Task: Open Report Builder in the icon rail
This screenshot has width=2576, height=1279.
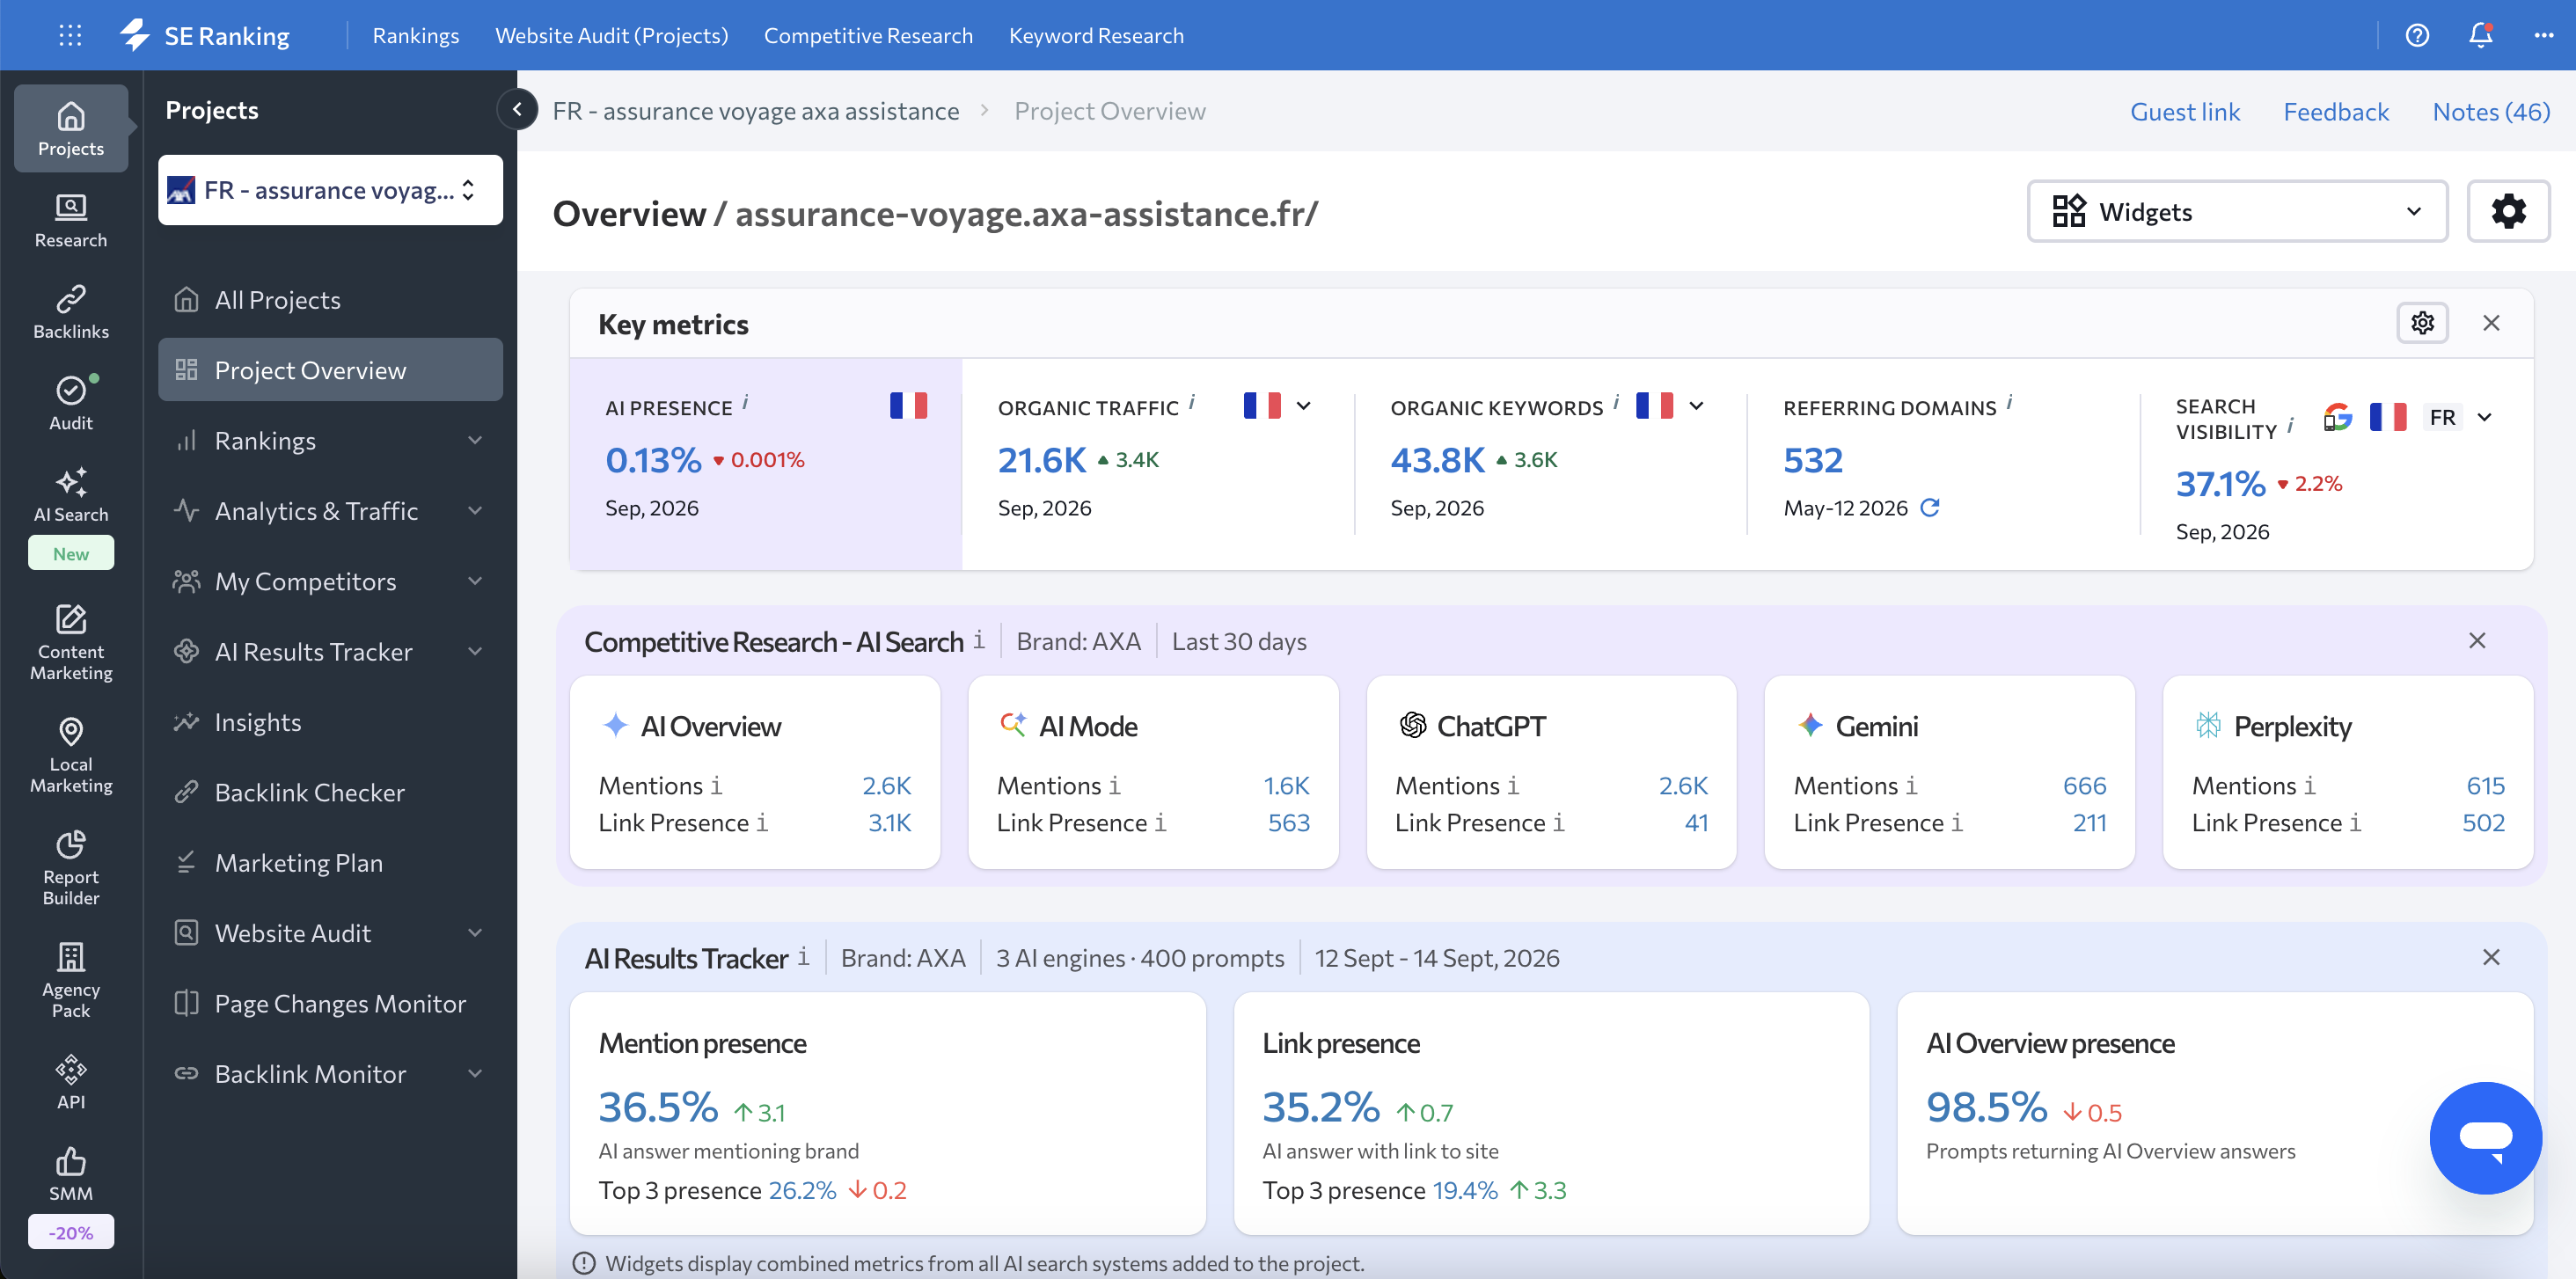Action: tap(71, 868)
